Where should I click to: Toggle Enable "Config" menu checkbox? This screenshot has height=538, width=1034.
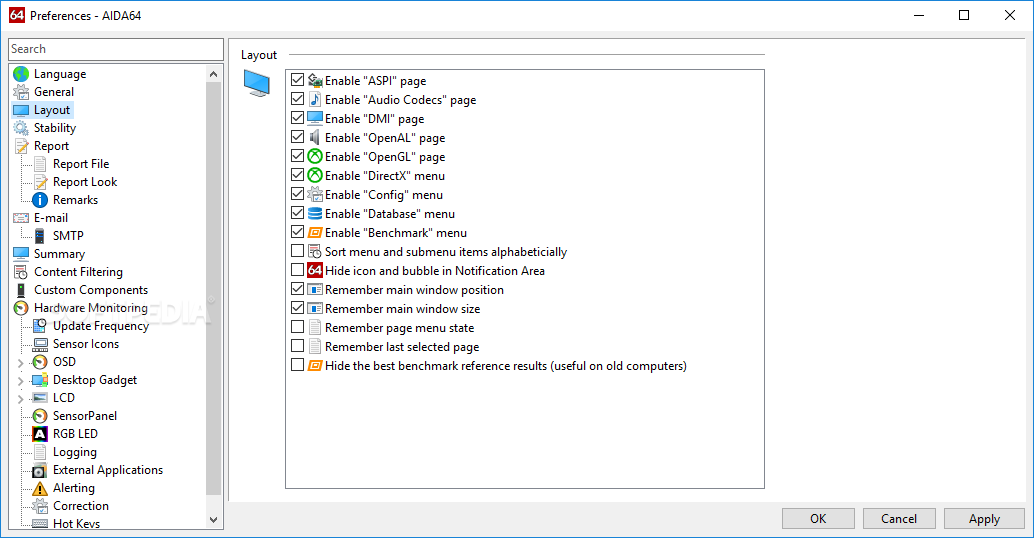pyautogui.click(x=297, y=194)
